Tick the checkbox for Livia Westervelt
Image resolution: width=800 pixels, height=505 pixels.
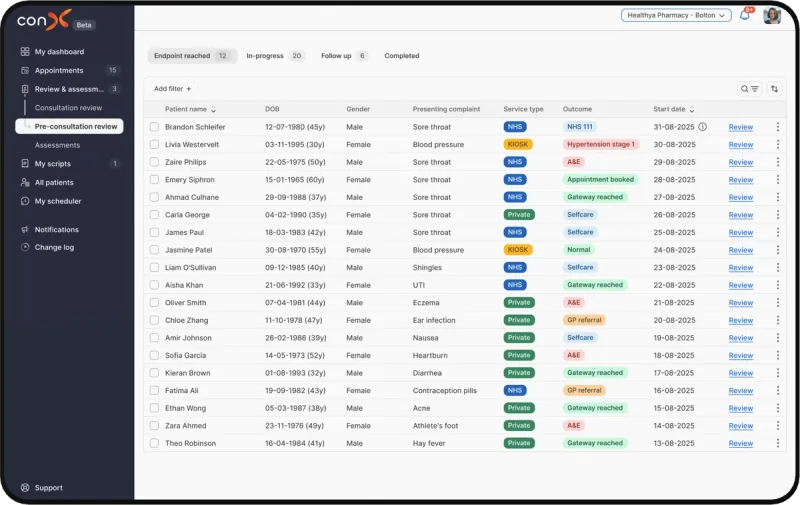tap(154, 144)
